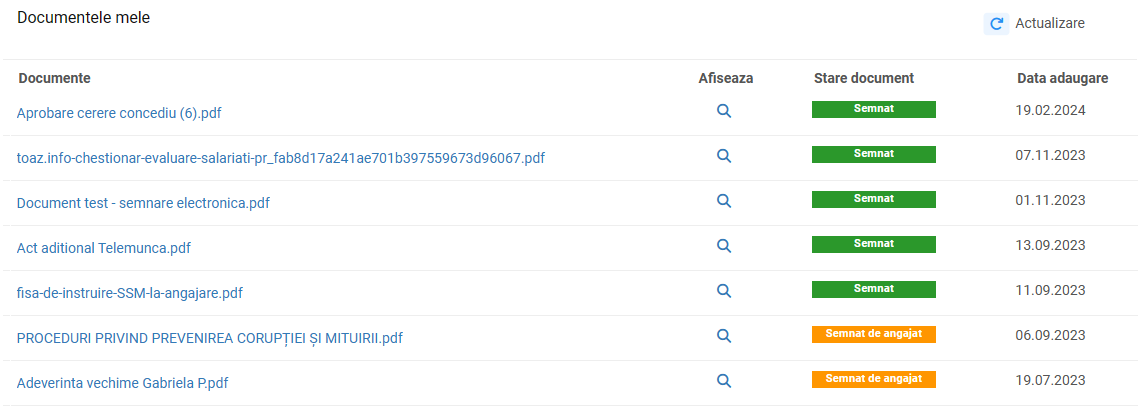Click magnifier for PROCEDURI PRIVIND PREVENIREA CORUPȚIEI document
1138x409 pixels.
[724, 336]
